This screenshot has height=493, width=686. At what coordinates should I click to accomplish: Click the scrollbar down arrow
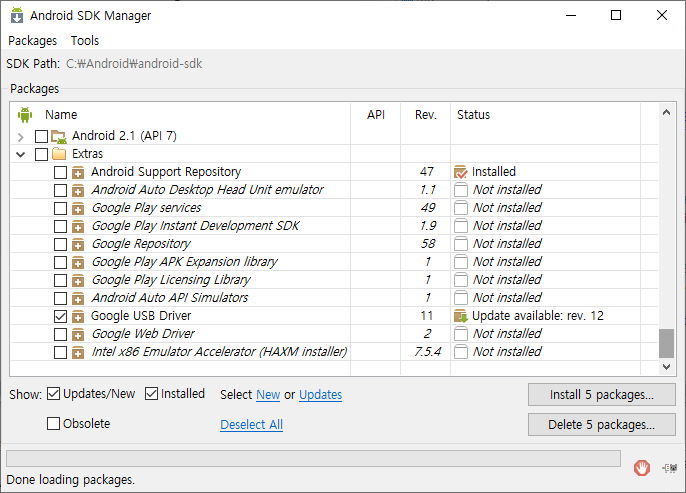[666, 367]
